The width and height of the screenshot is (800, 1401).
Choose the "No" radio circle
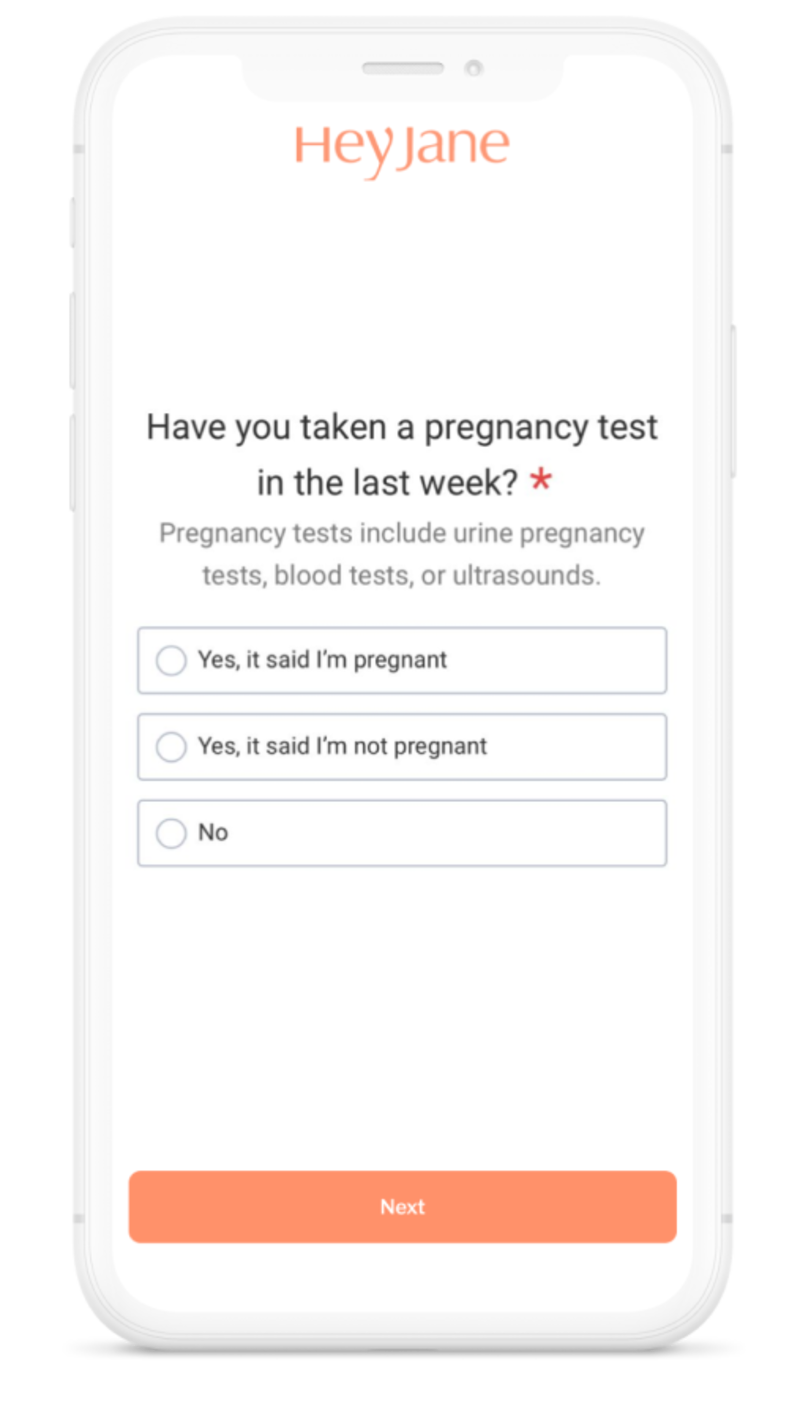pyautogui.click(x=171, y=833)
